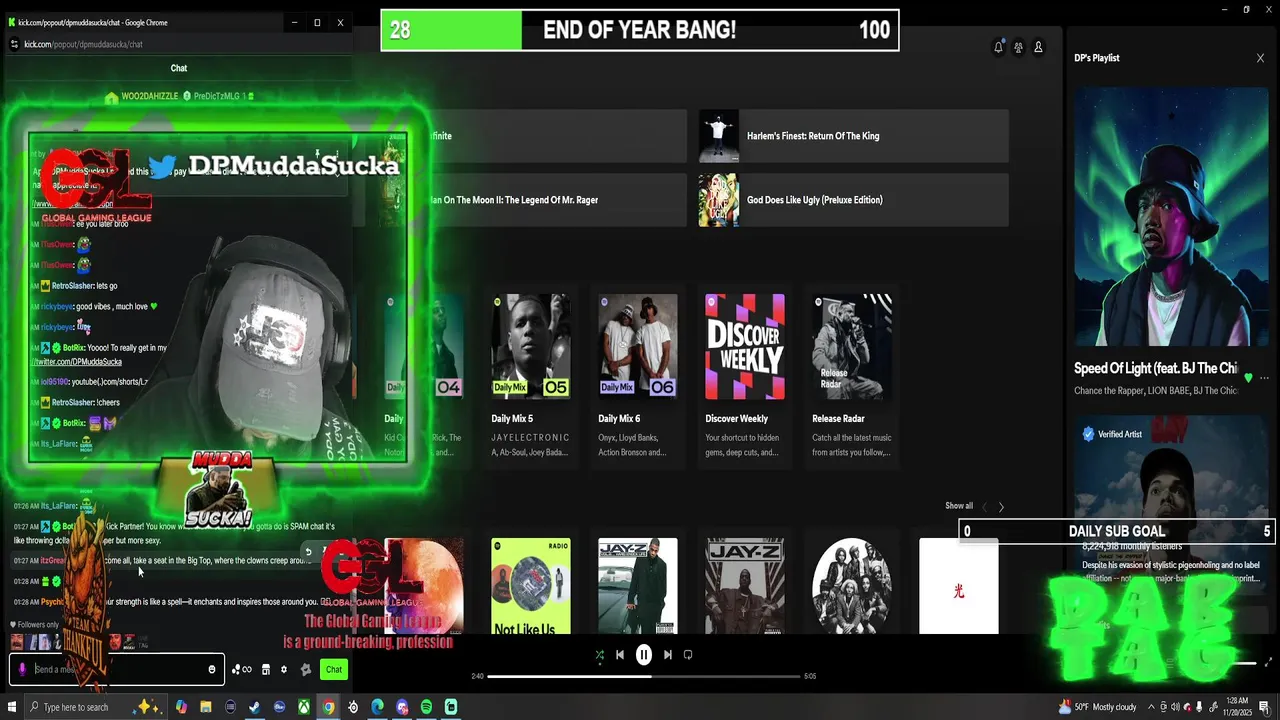Open the Friend Activity people icon

click(x=1018, y=47)
